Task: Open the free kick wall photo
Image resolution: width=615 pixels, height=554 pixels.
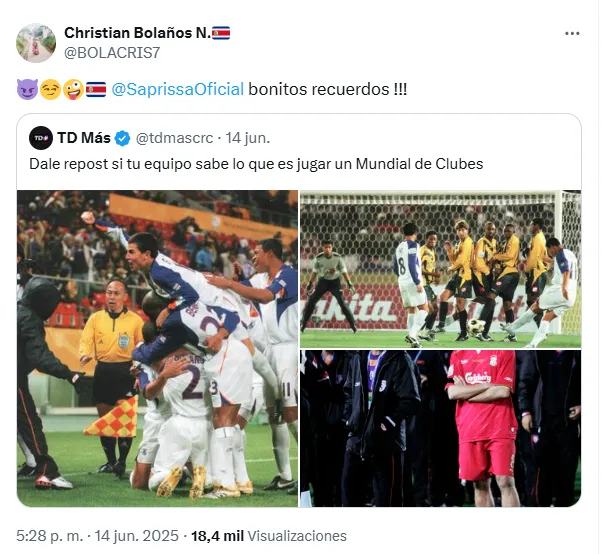Action: [440, 268]
